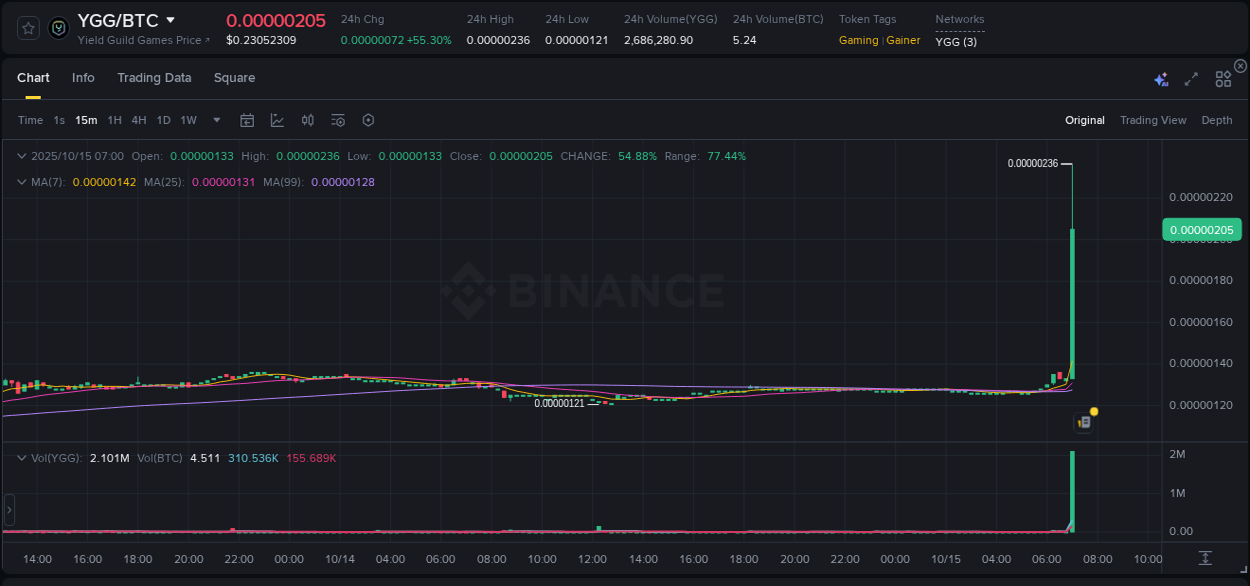
Task: Click the favorite star icon
Action: 27,28
